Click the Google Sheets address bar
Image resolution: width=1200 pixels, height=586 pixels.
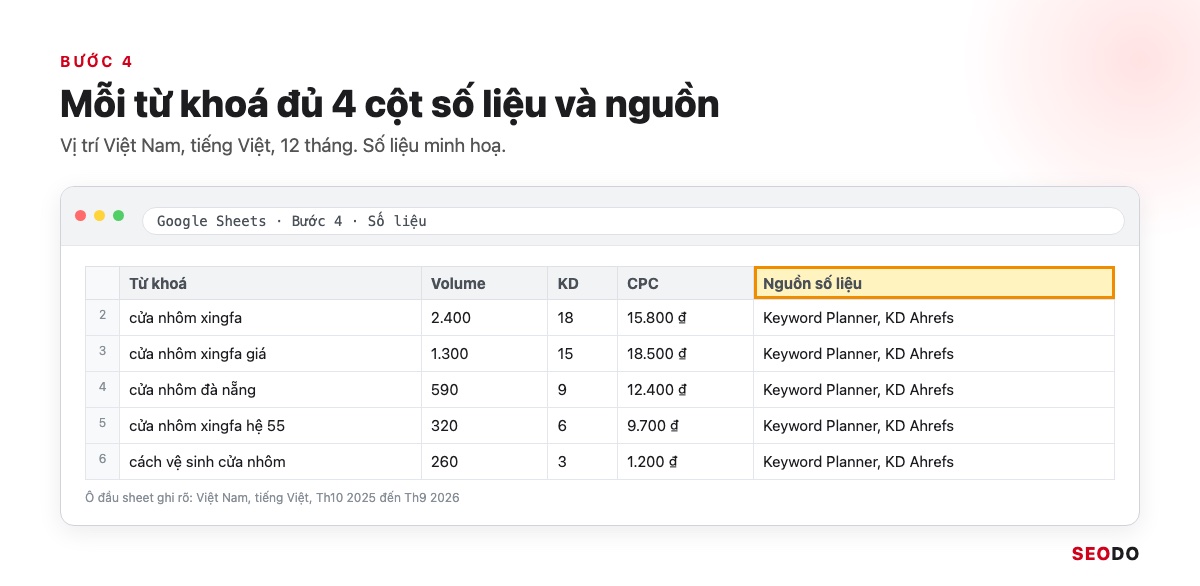633,221
